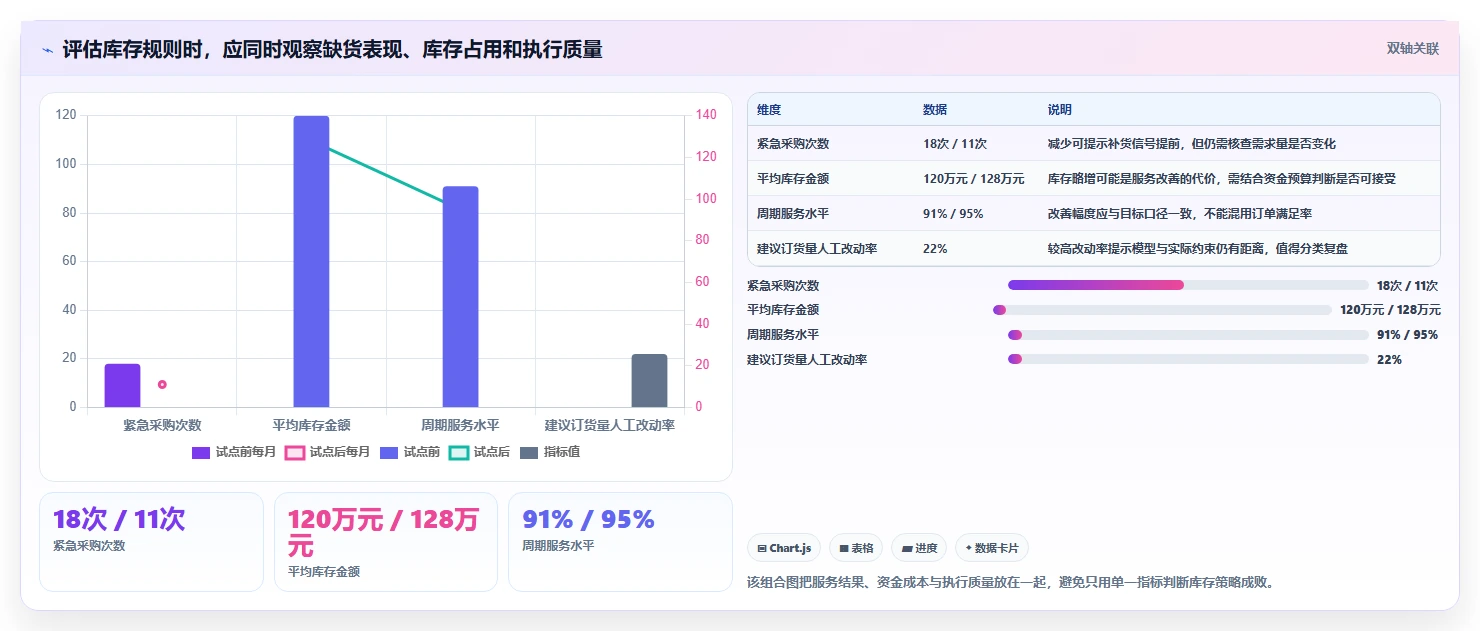
Task: Click the 紧急采购次数 progress bar
Action: 1188,285
